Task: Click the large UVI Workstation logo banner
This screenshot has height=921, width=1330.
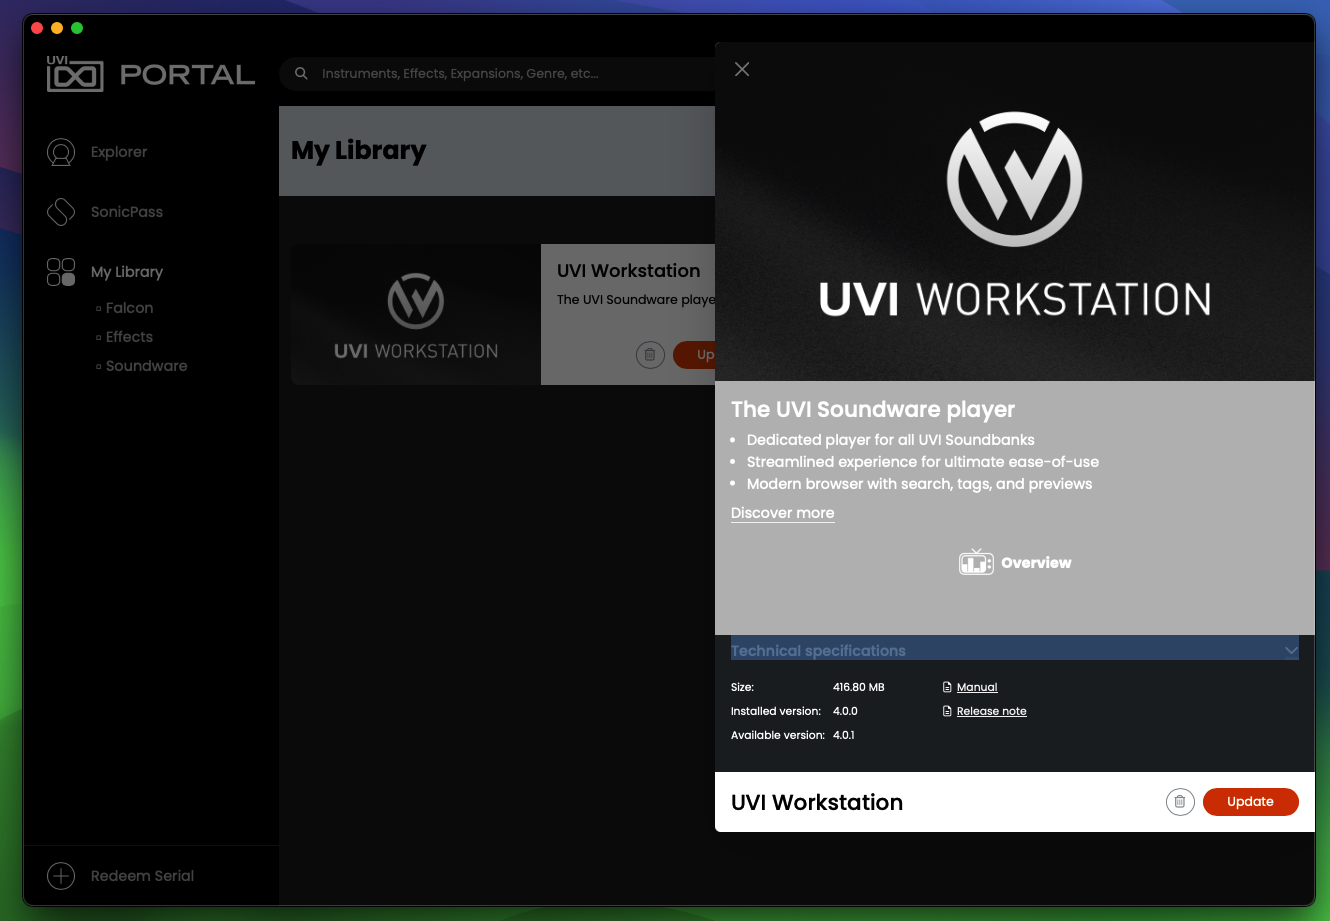Action: (1015, 213)
